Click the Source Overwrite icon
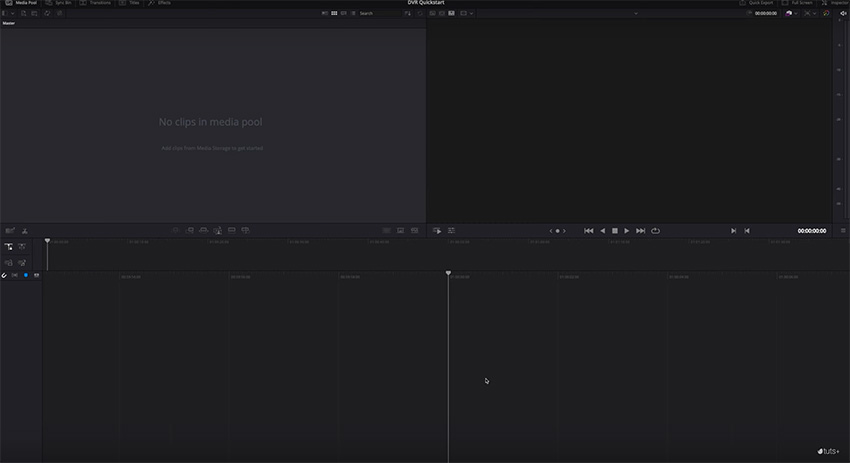The width and height of the screenshot is (850, 463). [245, 230]
